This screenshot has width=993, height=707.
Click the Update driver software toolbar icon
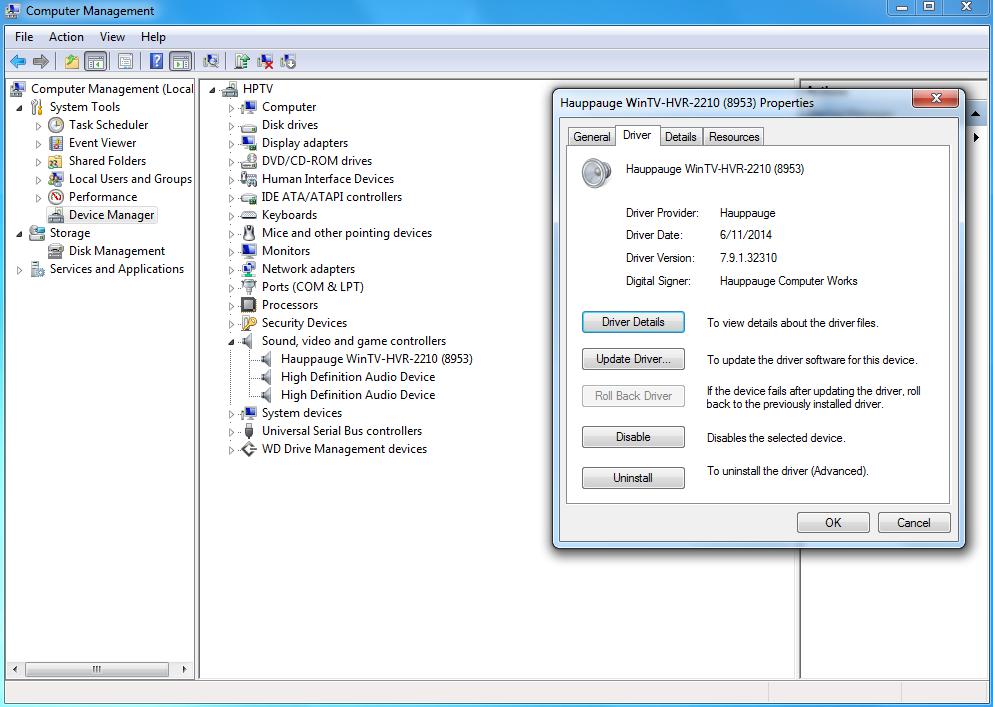[x=242, y=62]
